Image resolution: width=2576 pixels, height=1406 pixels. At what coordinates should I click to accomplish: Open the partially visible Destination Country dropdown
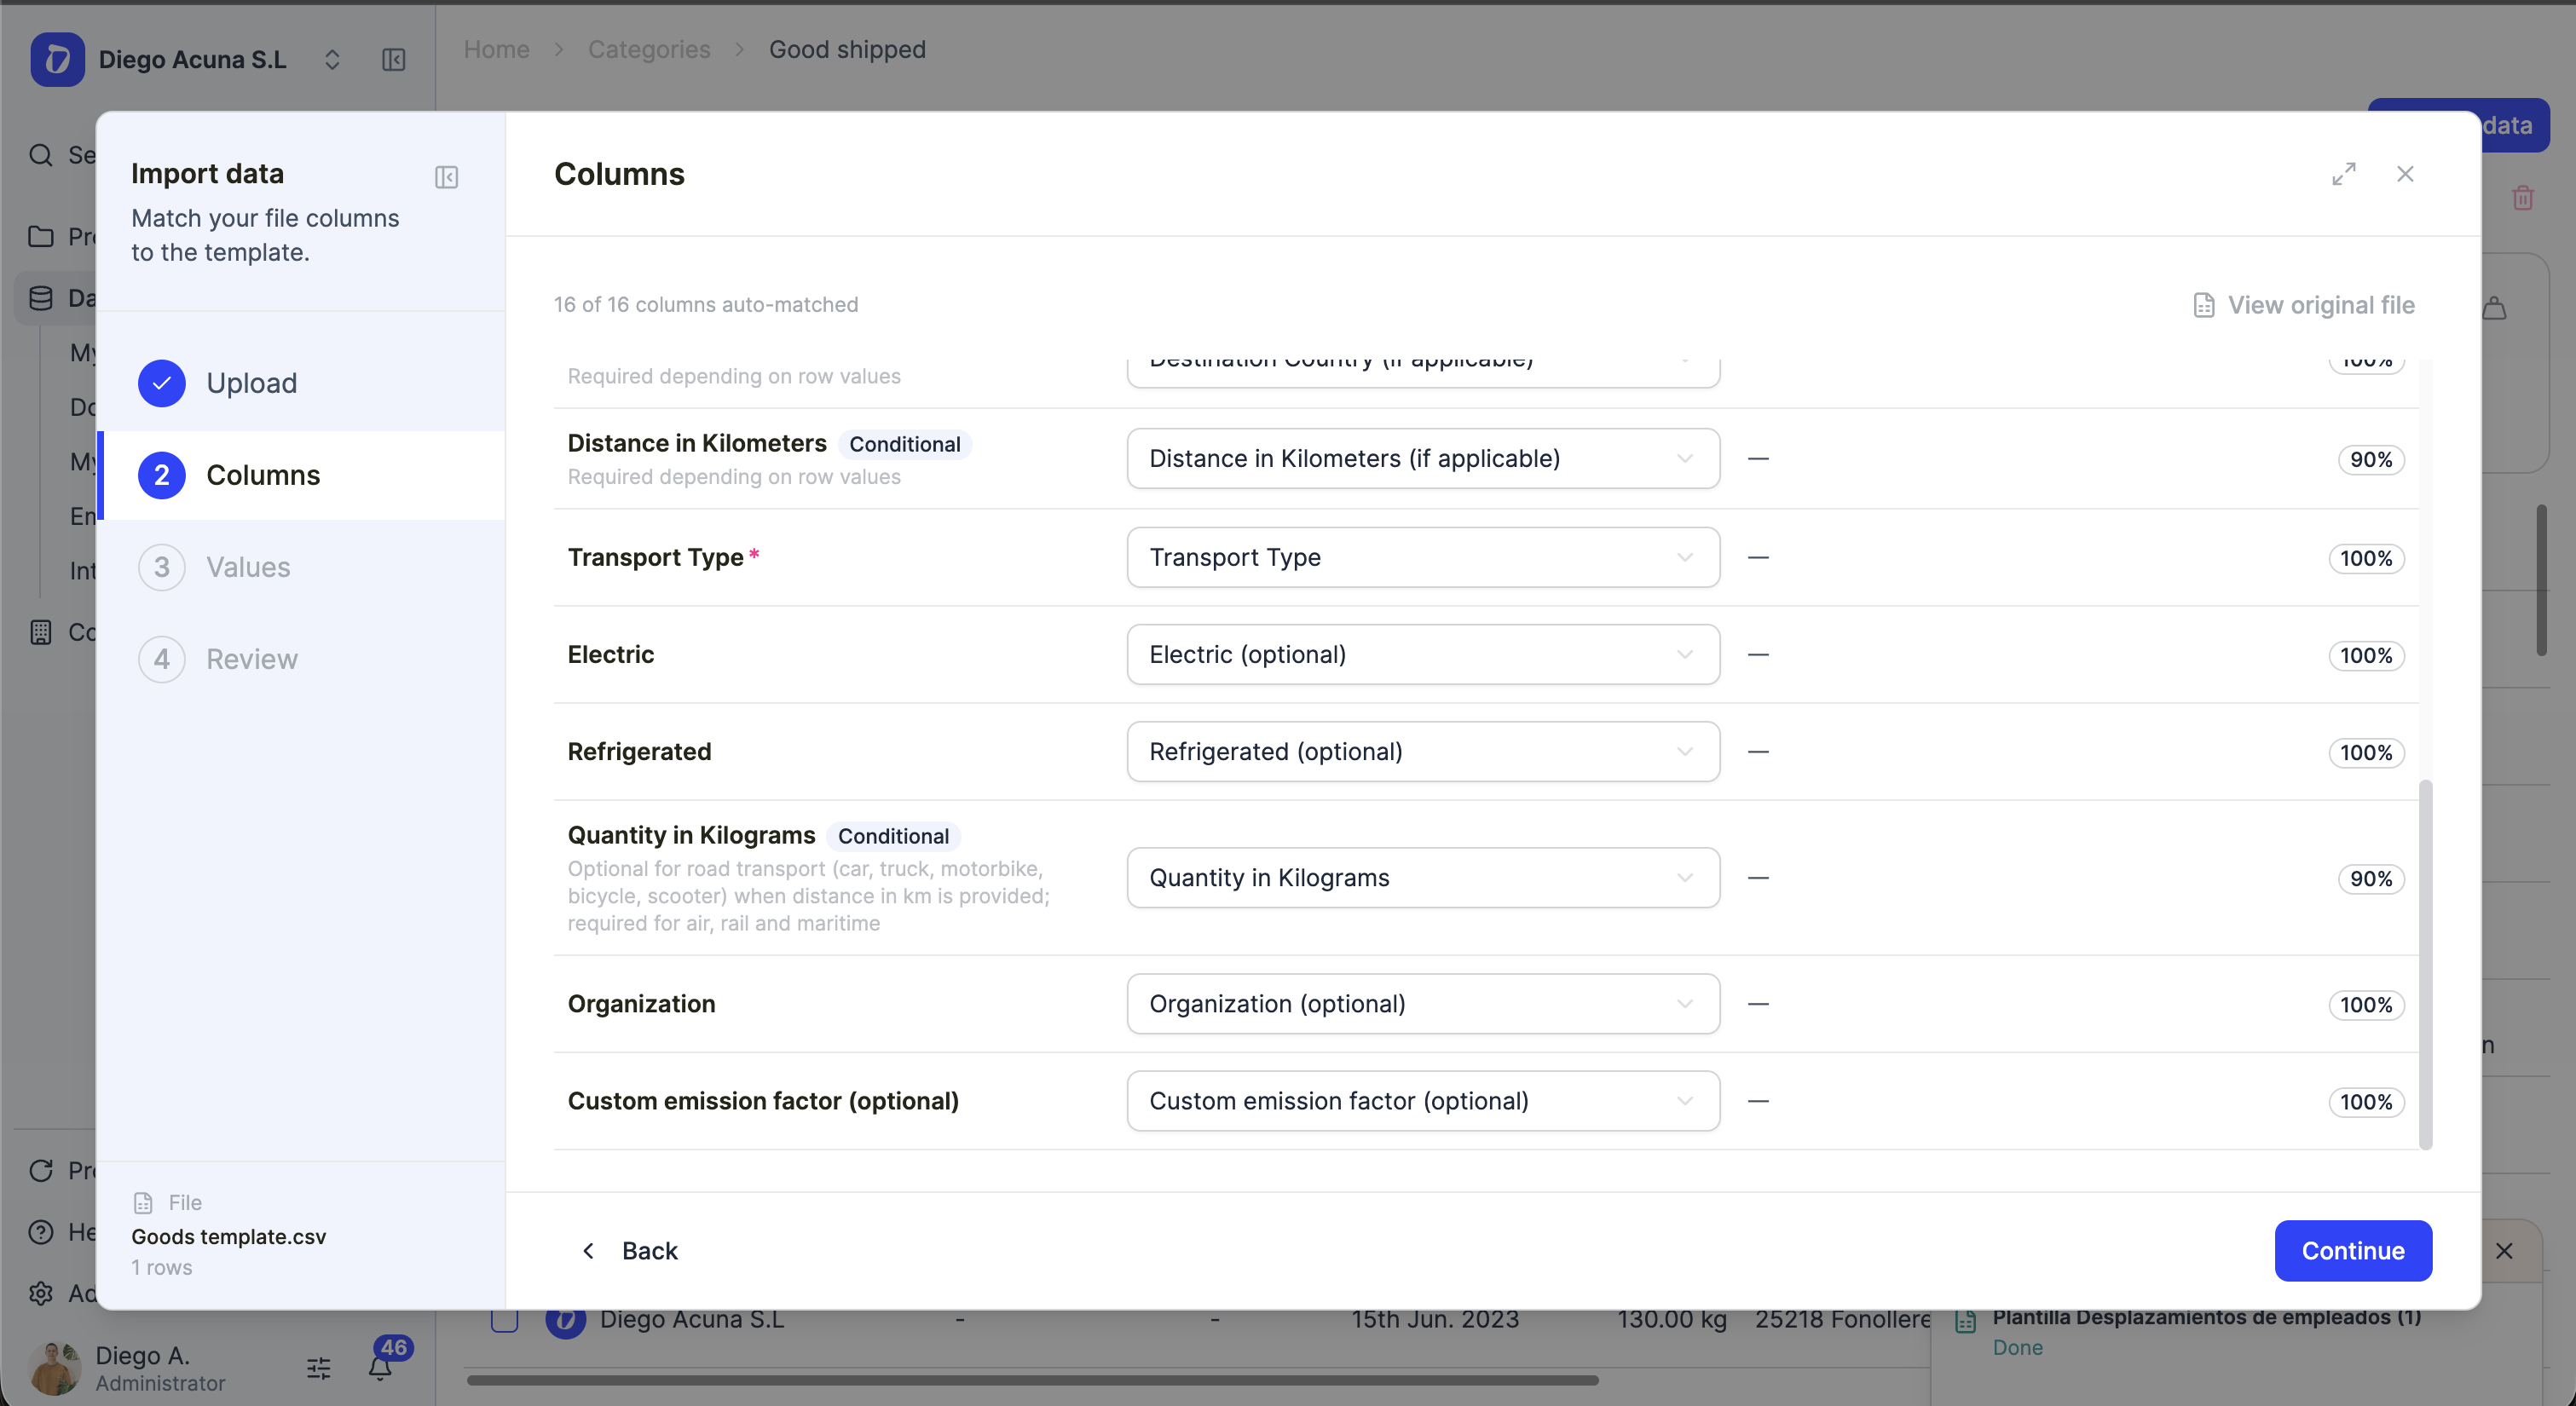1423,372
